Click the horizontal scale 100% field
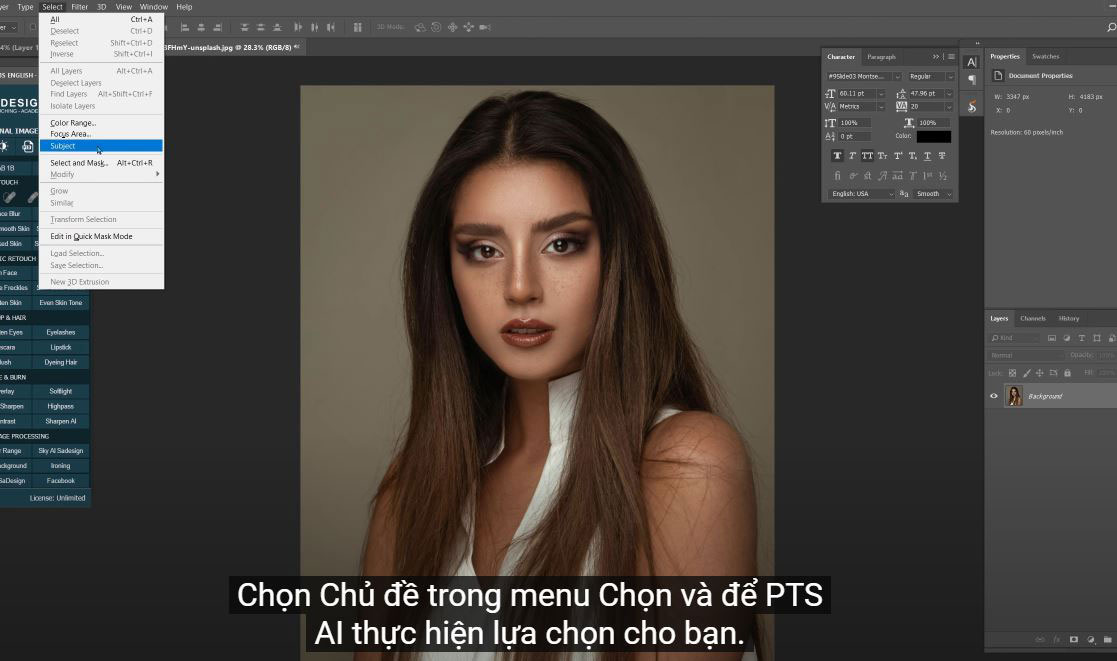The height and width of the screenshot is (661, 1117). point(934,123)
